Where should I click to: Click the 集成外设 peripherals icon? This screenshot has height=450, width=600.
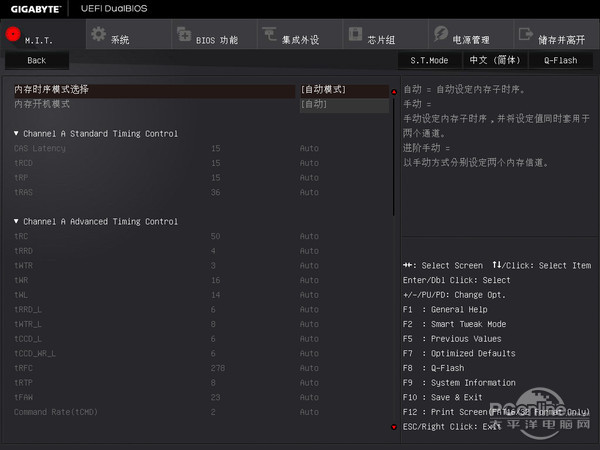coord(268,34)
